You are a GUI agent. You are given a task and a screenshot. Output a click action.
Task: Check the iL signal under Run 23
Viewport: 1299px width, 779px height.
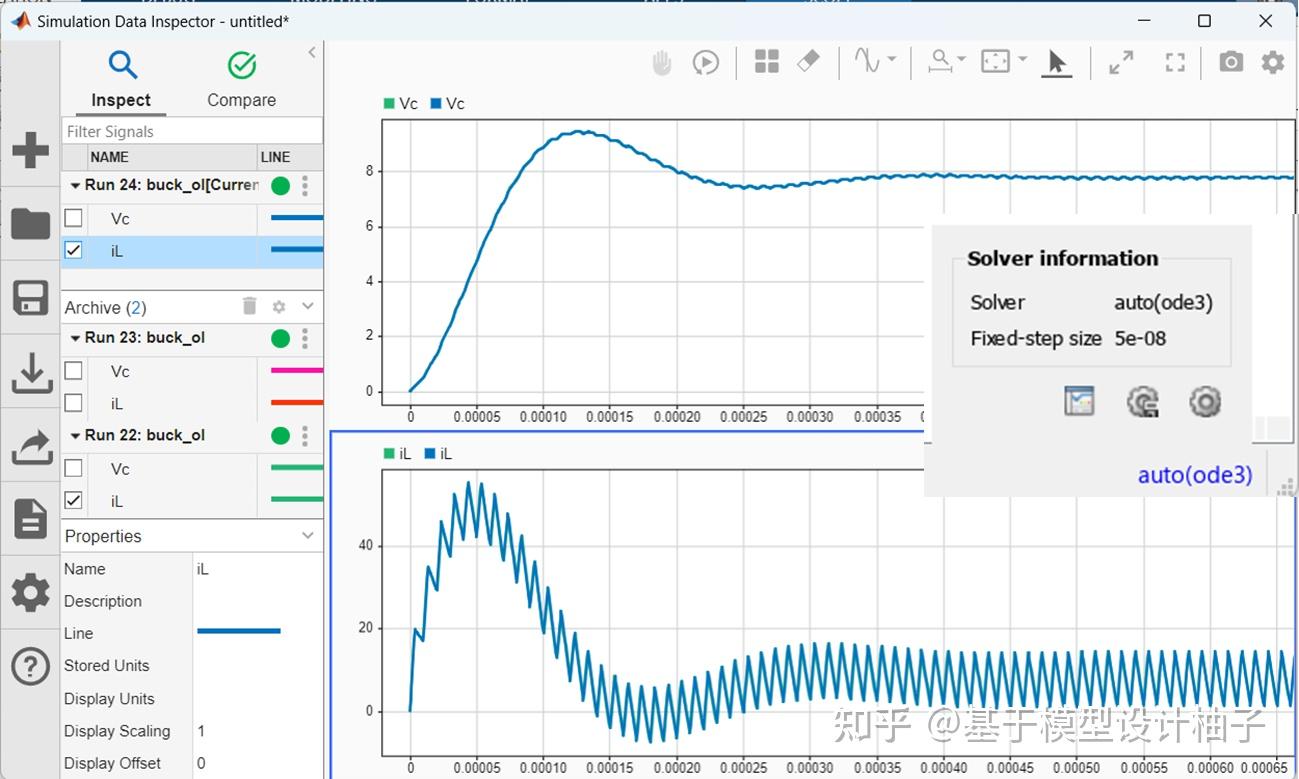point(73,403)
